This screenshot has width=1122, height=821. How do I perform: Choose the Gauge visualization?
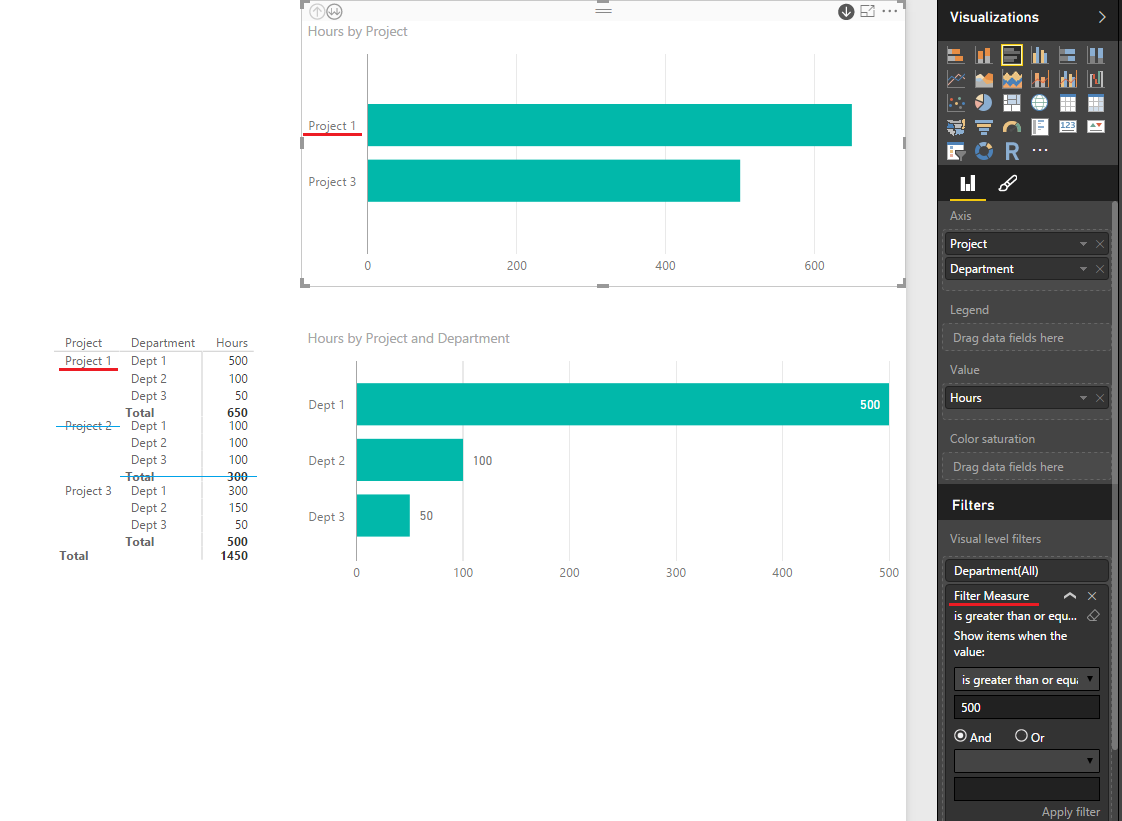(x=1012, y=127)
